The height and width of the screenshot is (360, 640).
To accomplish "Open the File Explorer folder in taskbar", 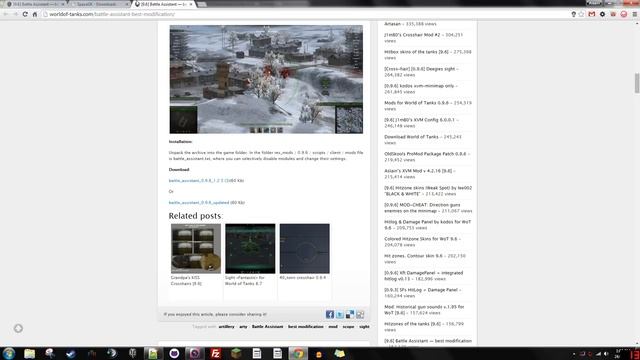I will tap(29, 353).
